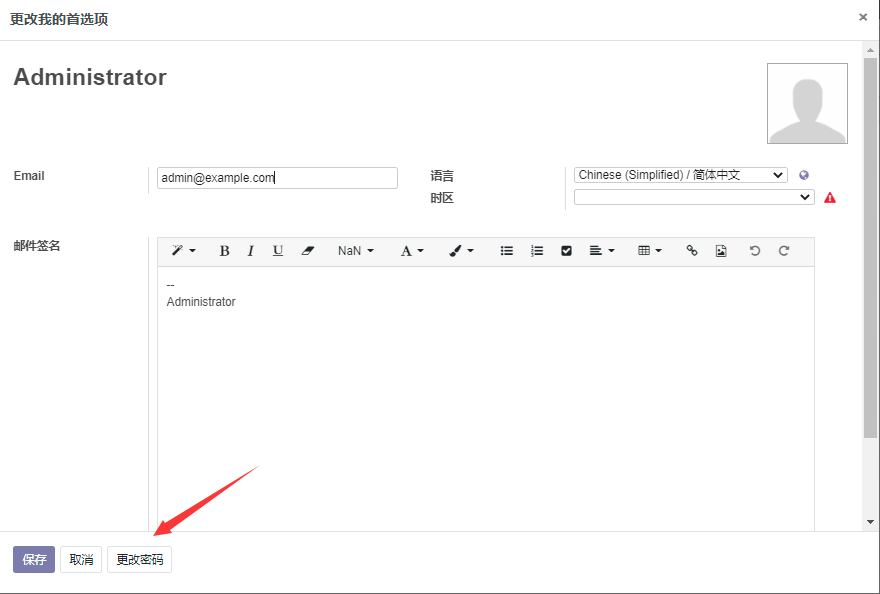Screen dimensions: 880x594
Task: Open the font color A dropdown
Action: click(x=412, y=251)
